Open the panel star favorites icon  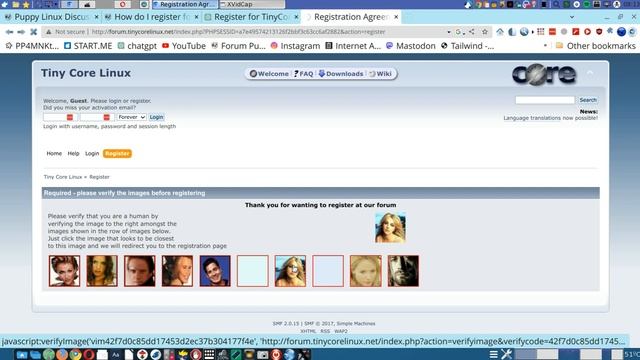coord(27,4)
